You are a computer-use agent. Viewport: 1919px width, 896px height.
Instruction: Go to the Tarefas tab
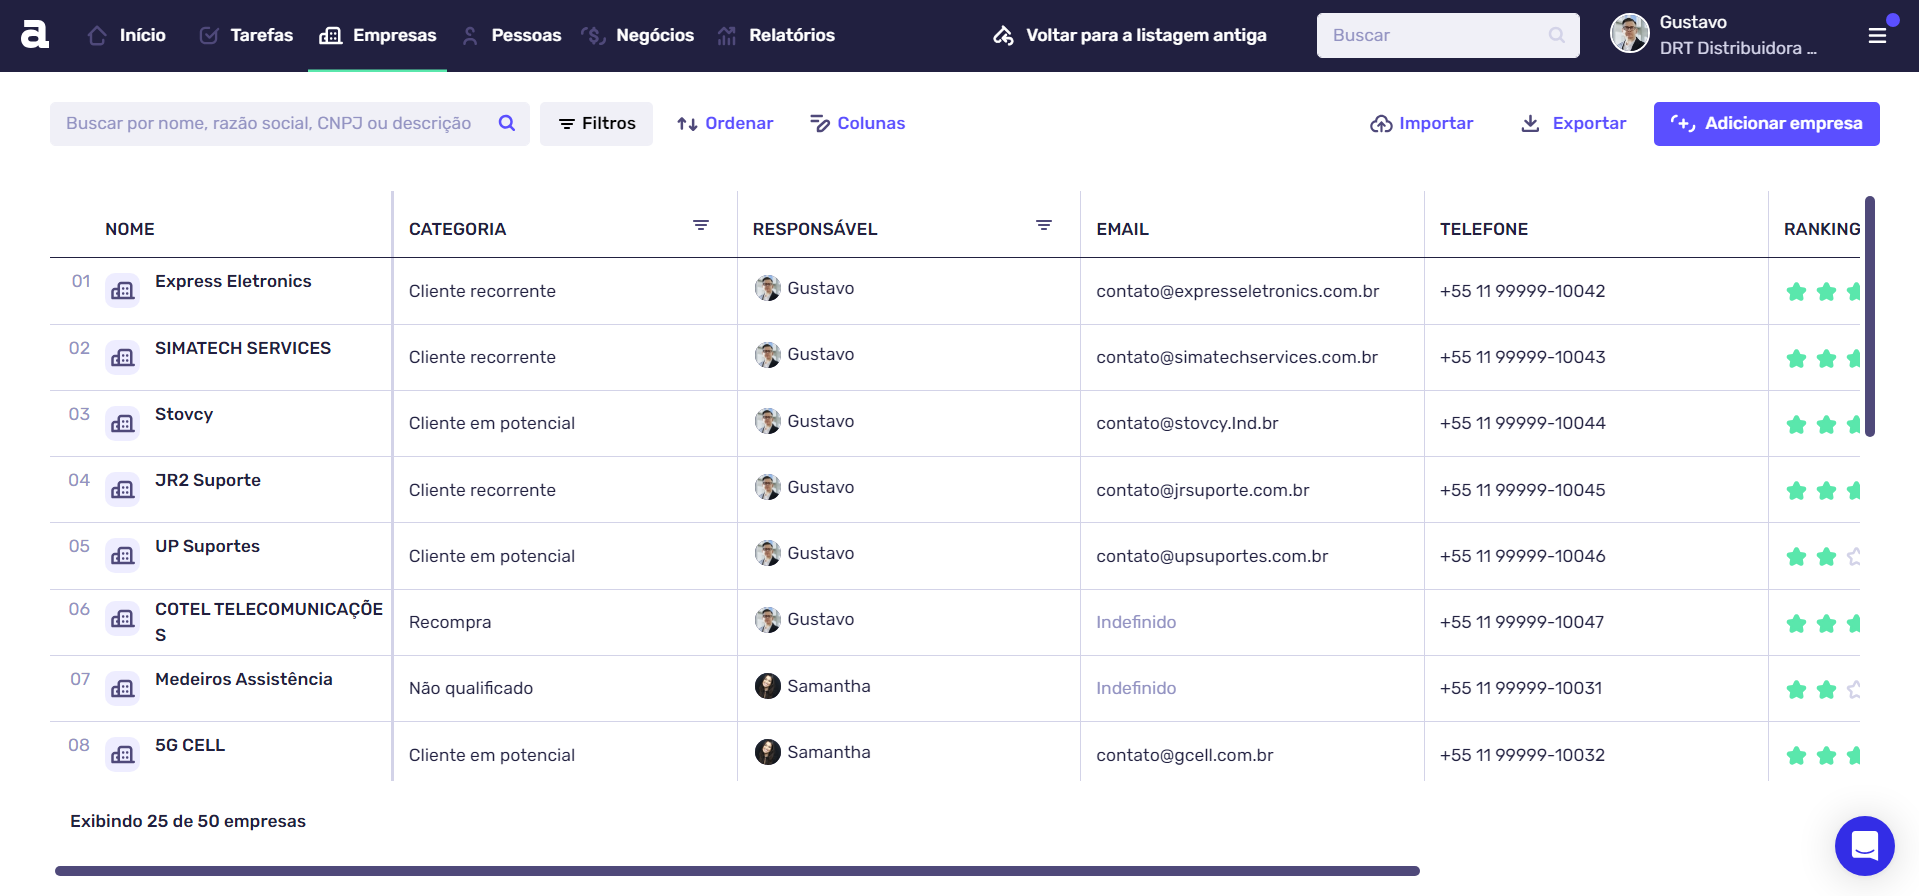point(246,35)
